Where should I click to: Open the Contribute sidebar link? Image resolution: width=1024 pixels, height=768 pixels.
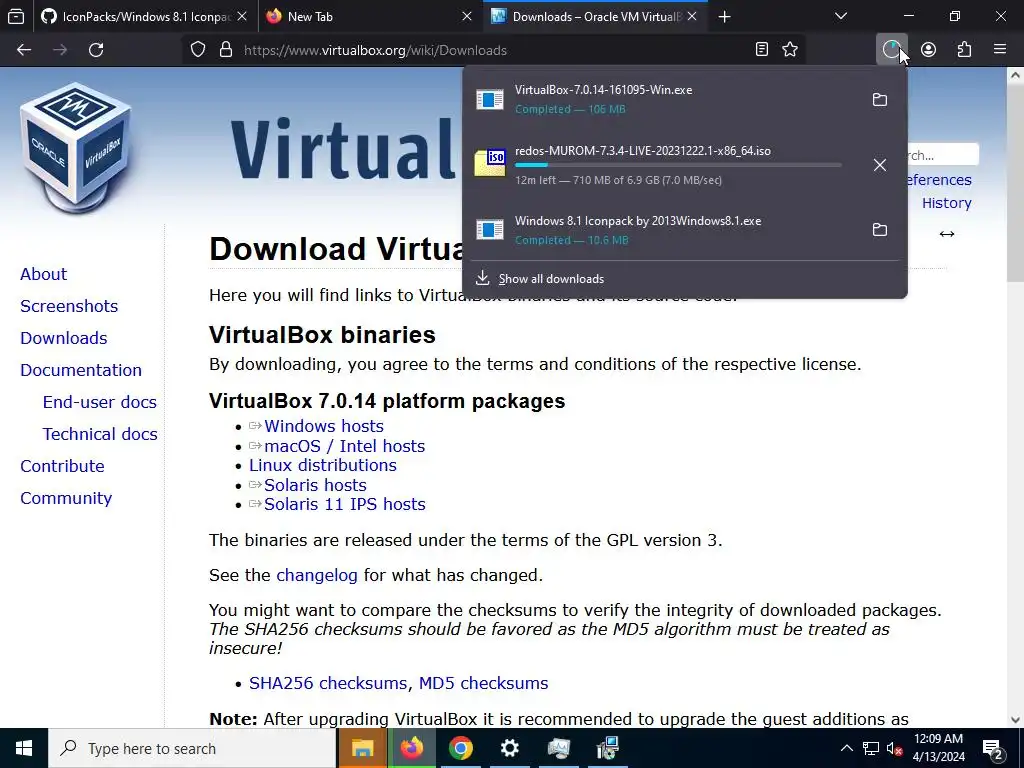click(62, 466)
